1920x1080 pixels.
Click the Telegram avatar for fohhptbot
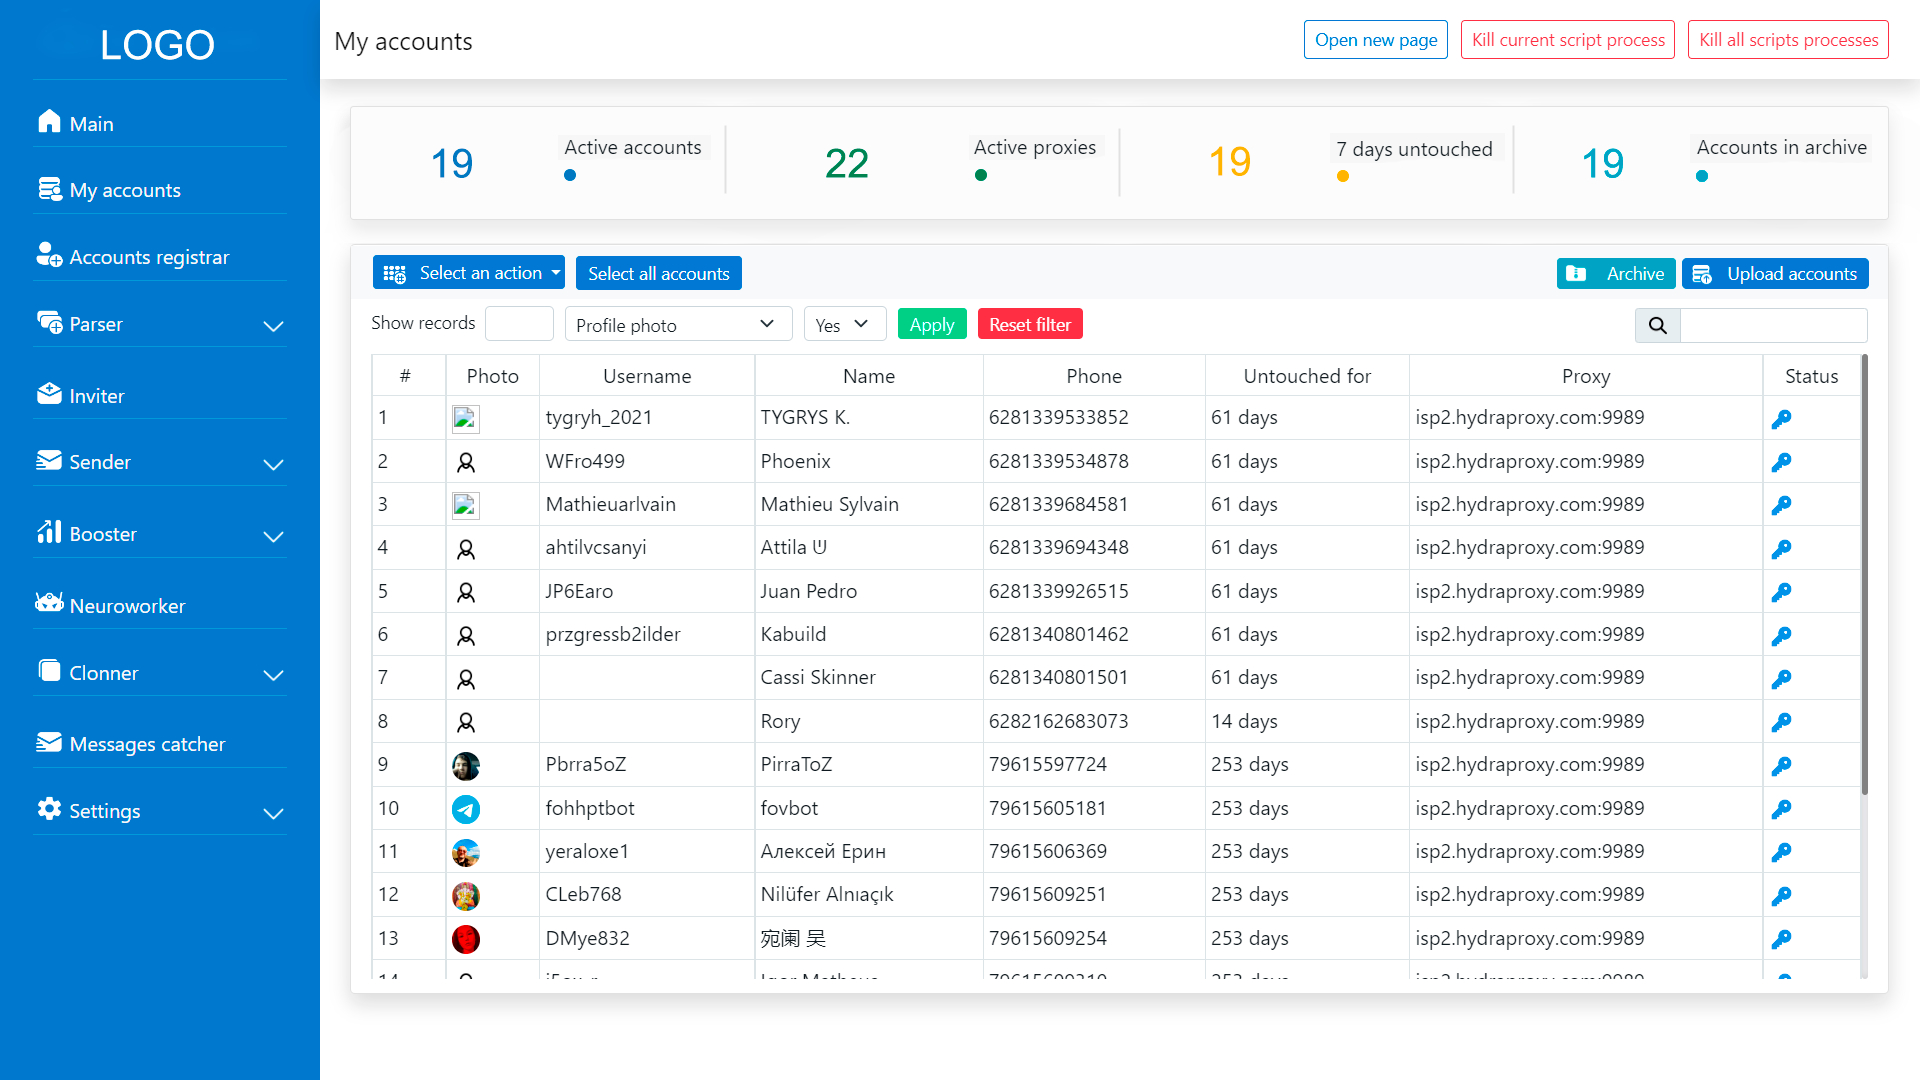click(466, 809)
